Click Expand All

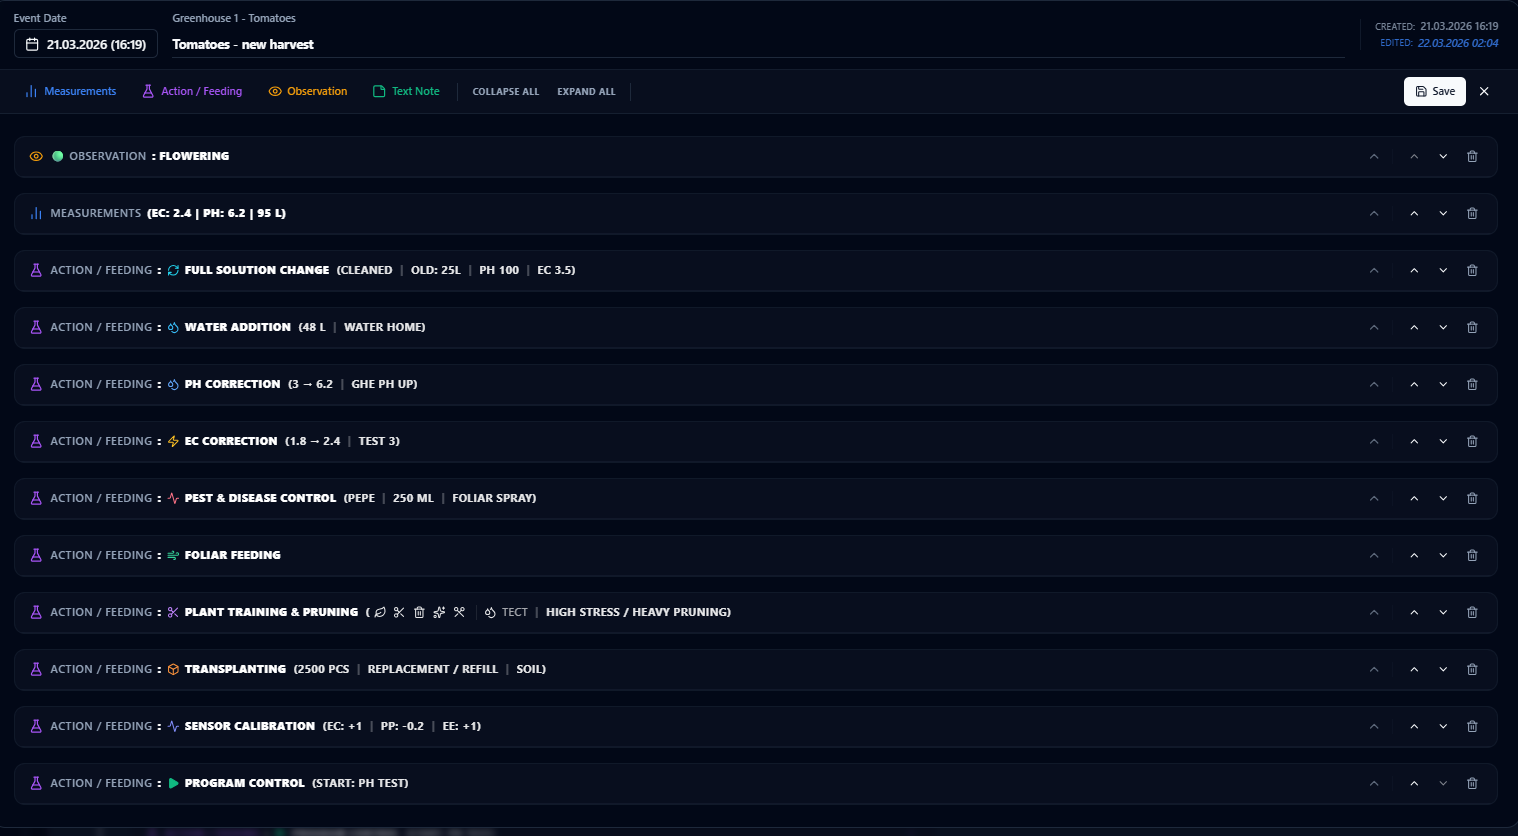coord(586,91)
